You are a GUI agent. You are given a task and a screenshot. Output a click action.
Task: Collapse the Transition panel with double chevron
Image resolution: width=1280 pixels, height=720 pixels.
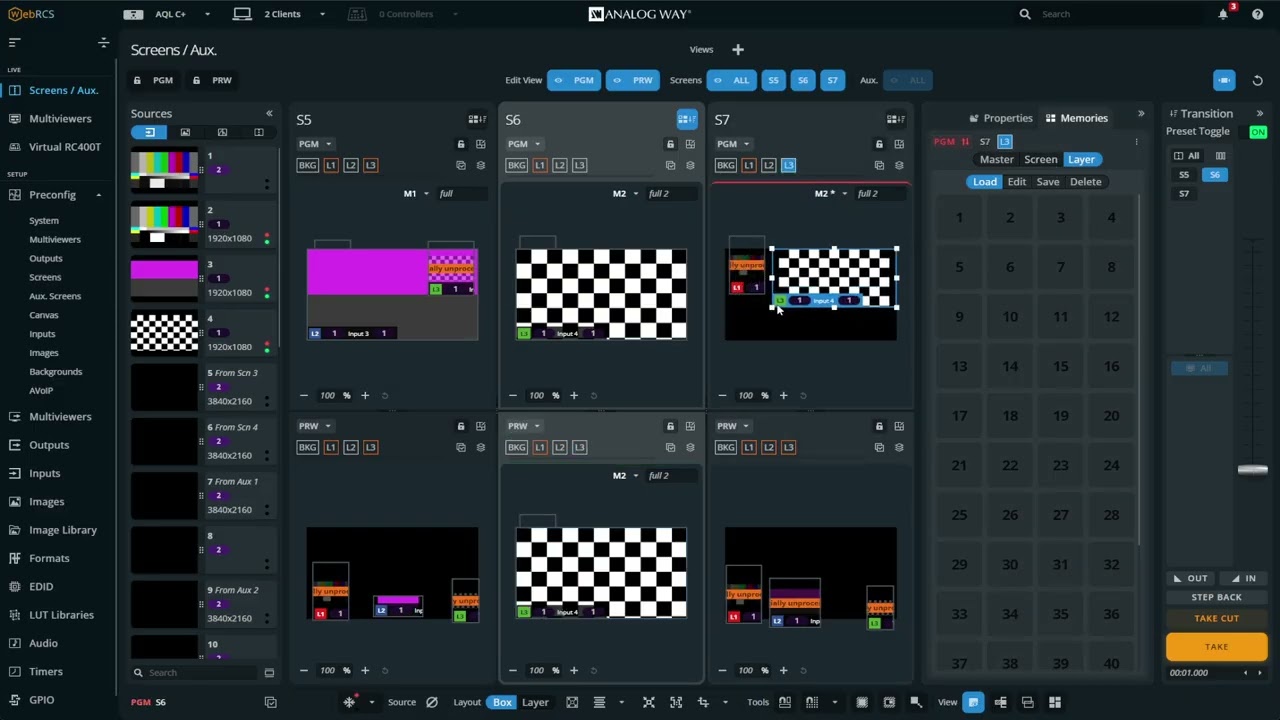coord(1260,114)
